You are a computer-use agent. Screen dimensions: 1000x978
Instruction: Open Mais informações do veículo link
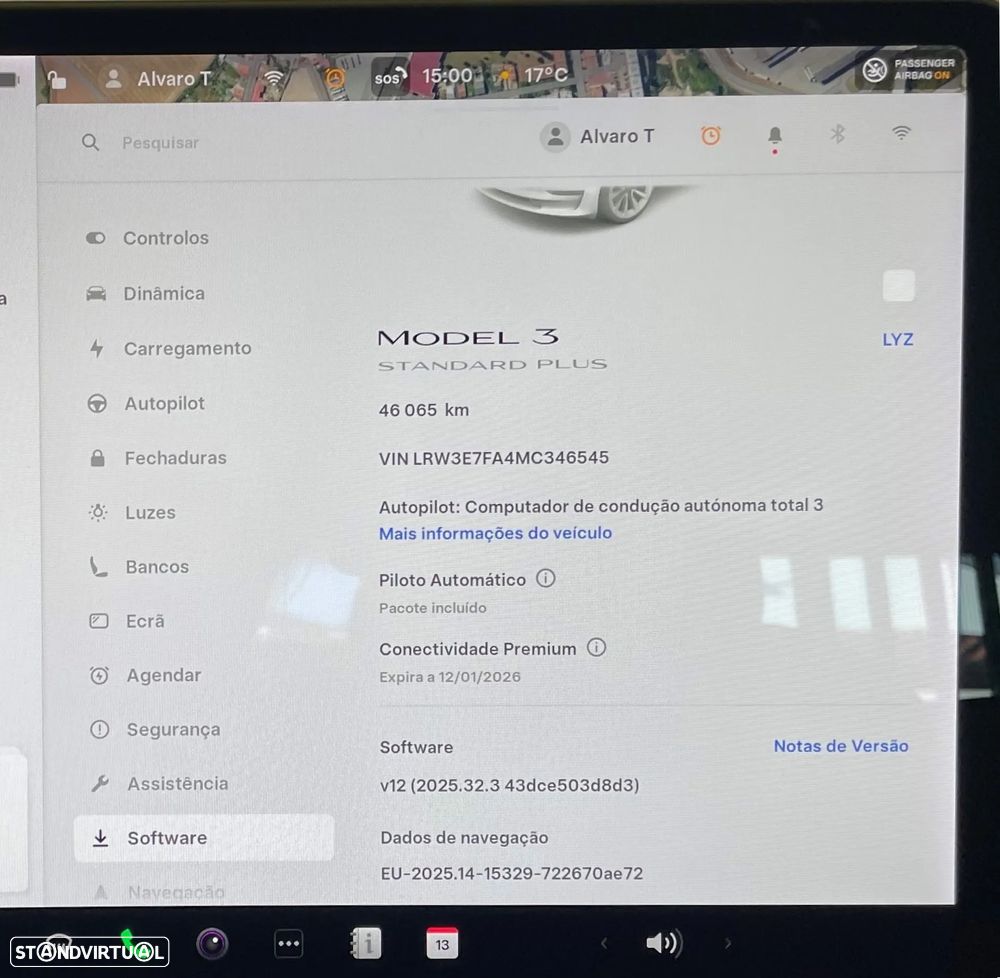tap(496, 533)
